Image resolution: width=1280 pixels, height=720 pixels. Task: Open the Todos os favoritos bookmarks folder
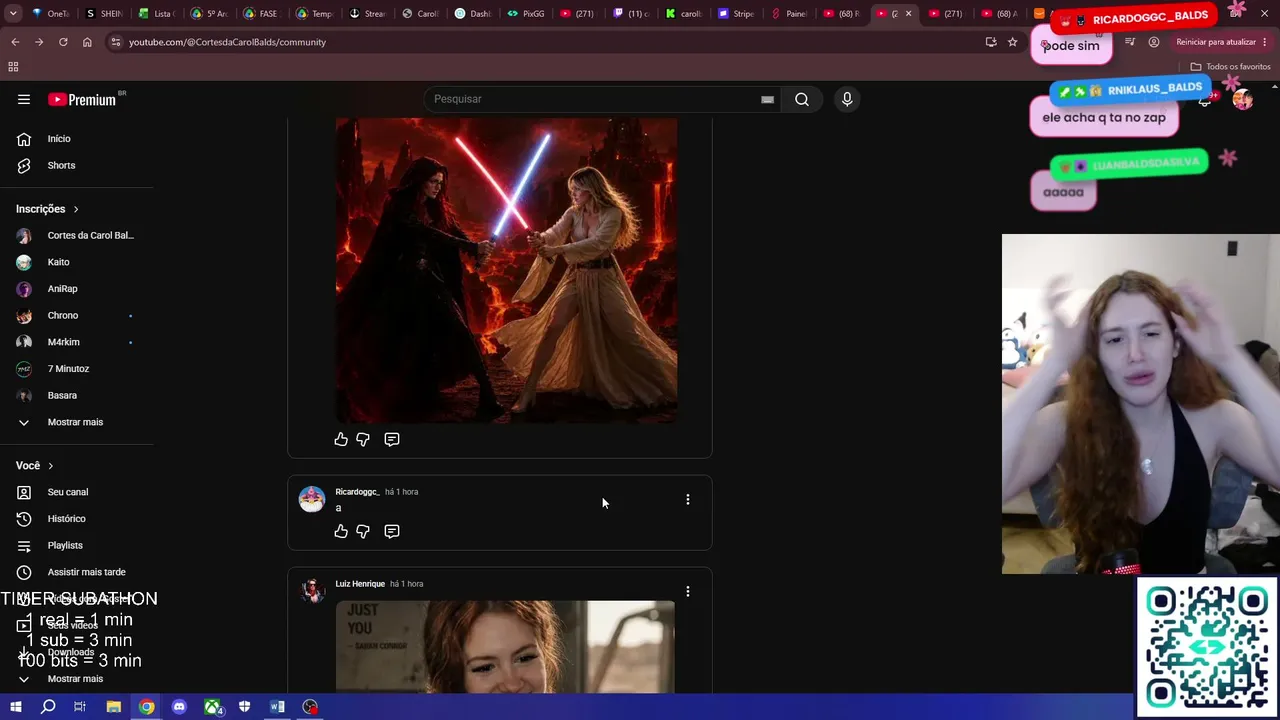point(1230,67)
